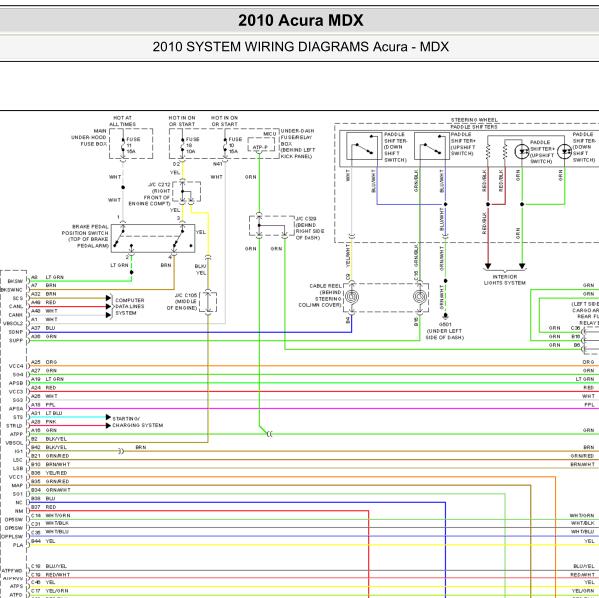Click the "B21 GRN/RED" pin label
The width and height of the screenshot is (599, 598).
tap(50, 456)
